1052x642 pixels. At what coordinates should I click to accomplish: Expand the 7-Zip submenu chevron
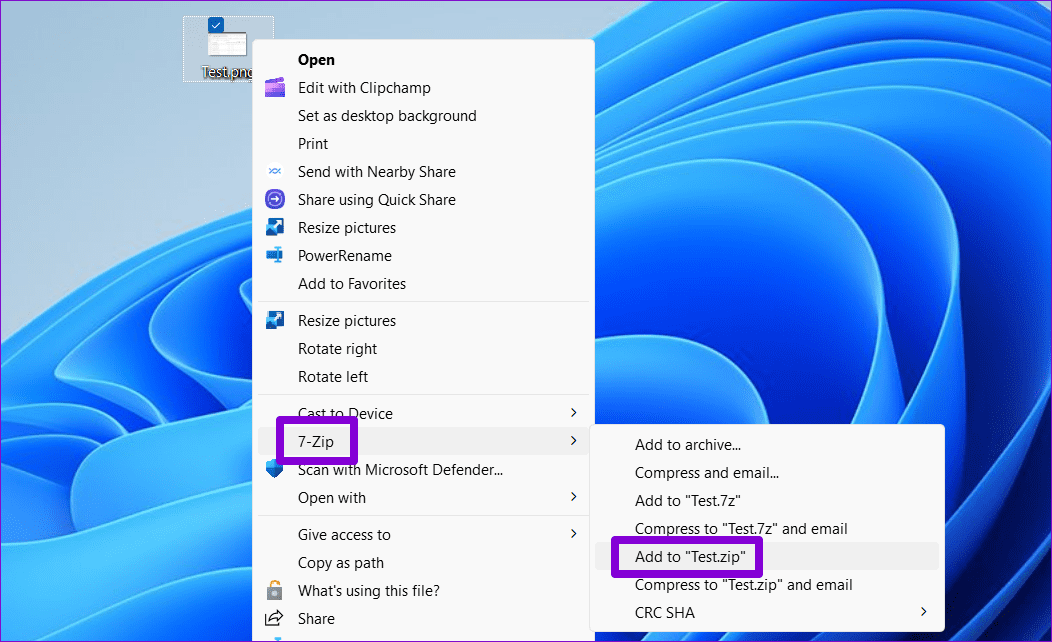pos(573,440)
